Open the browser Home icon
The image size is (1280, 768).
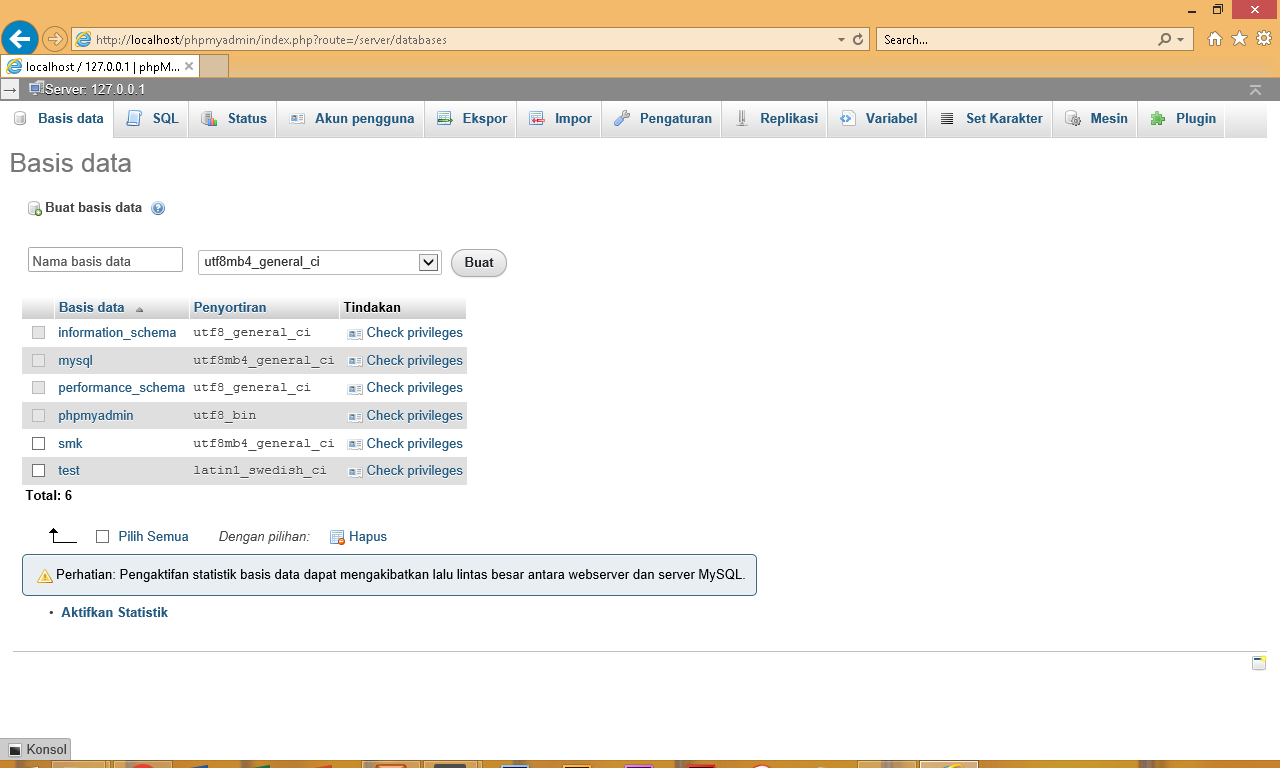tap(1215, 39)
